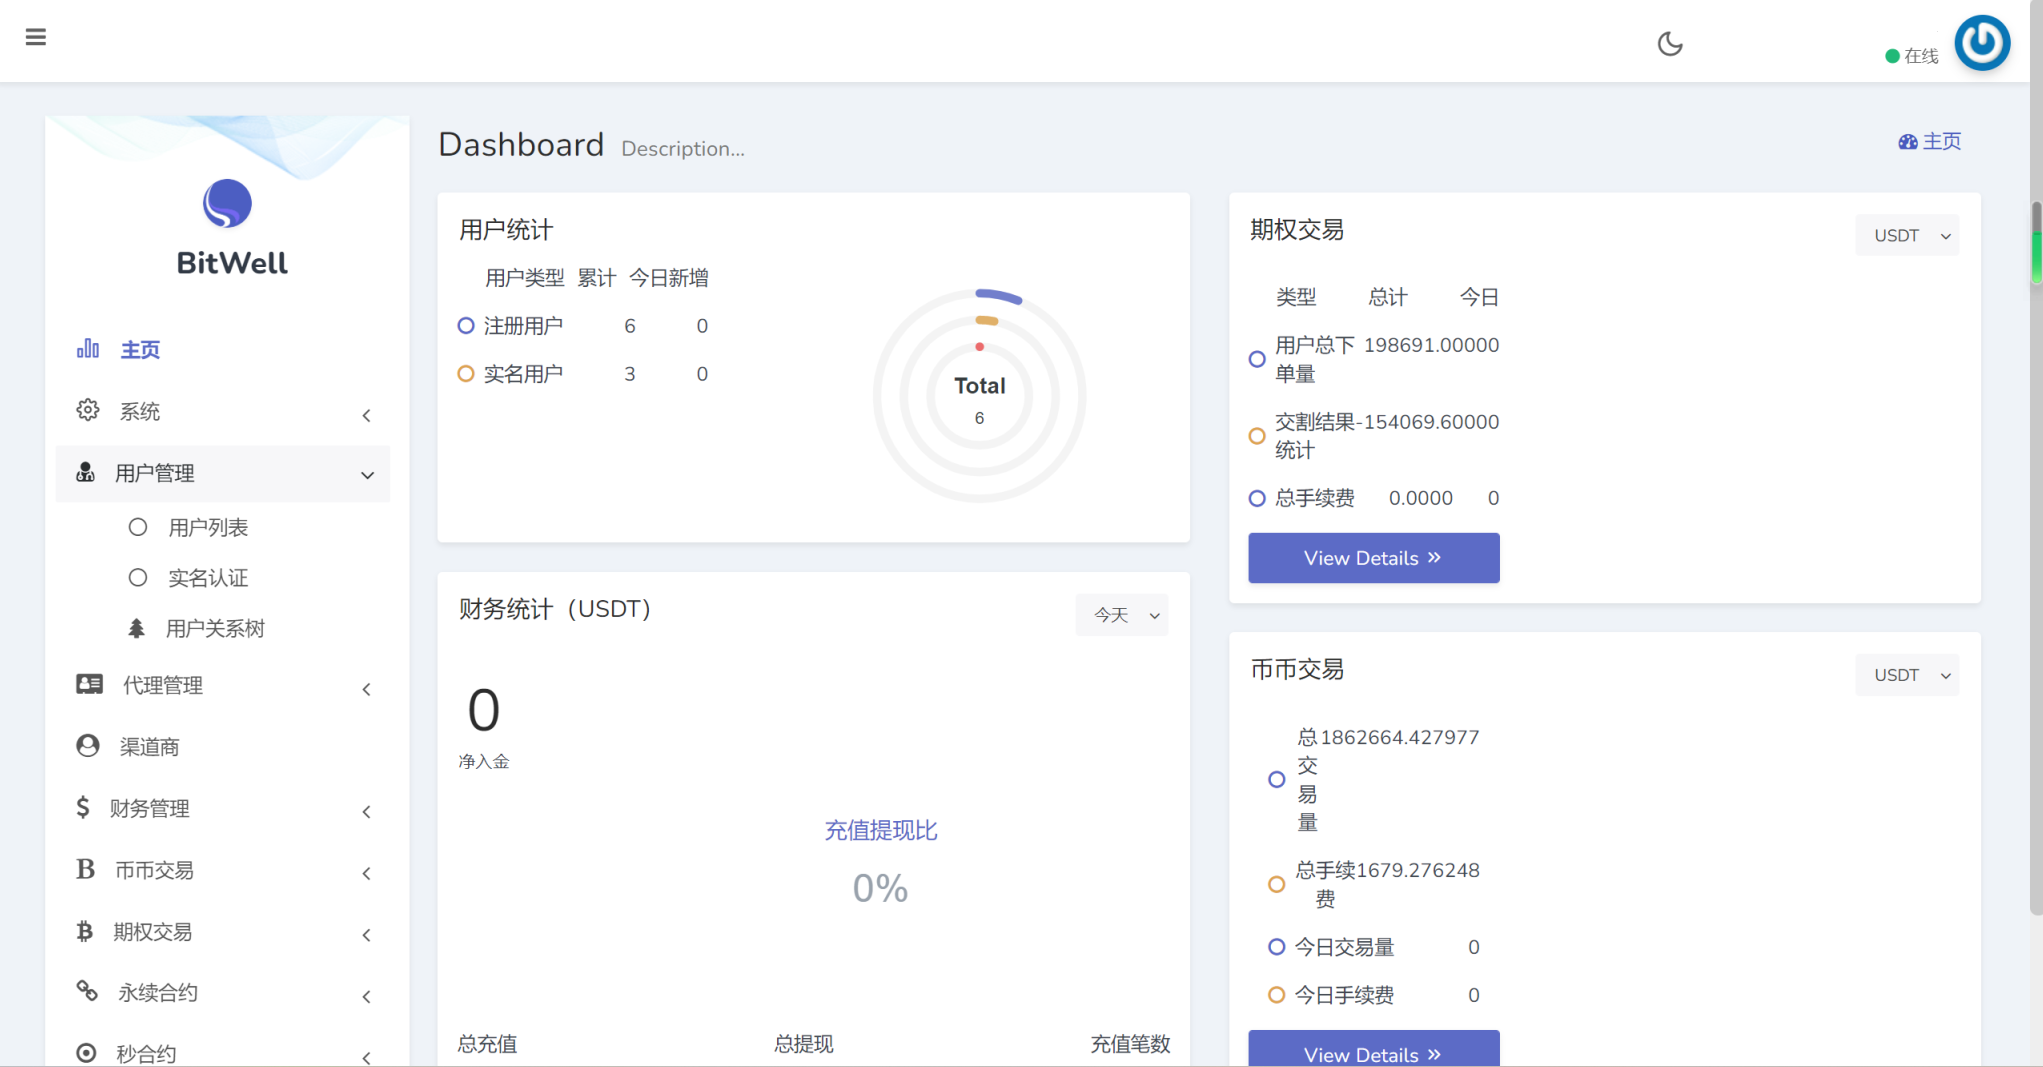Select the 渠道商 sidebar item
The height and width of the screenshot is (1067, 2043).
click(x=150, y=746)
